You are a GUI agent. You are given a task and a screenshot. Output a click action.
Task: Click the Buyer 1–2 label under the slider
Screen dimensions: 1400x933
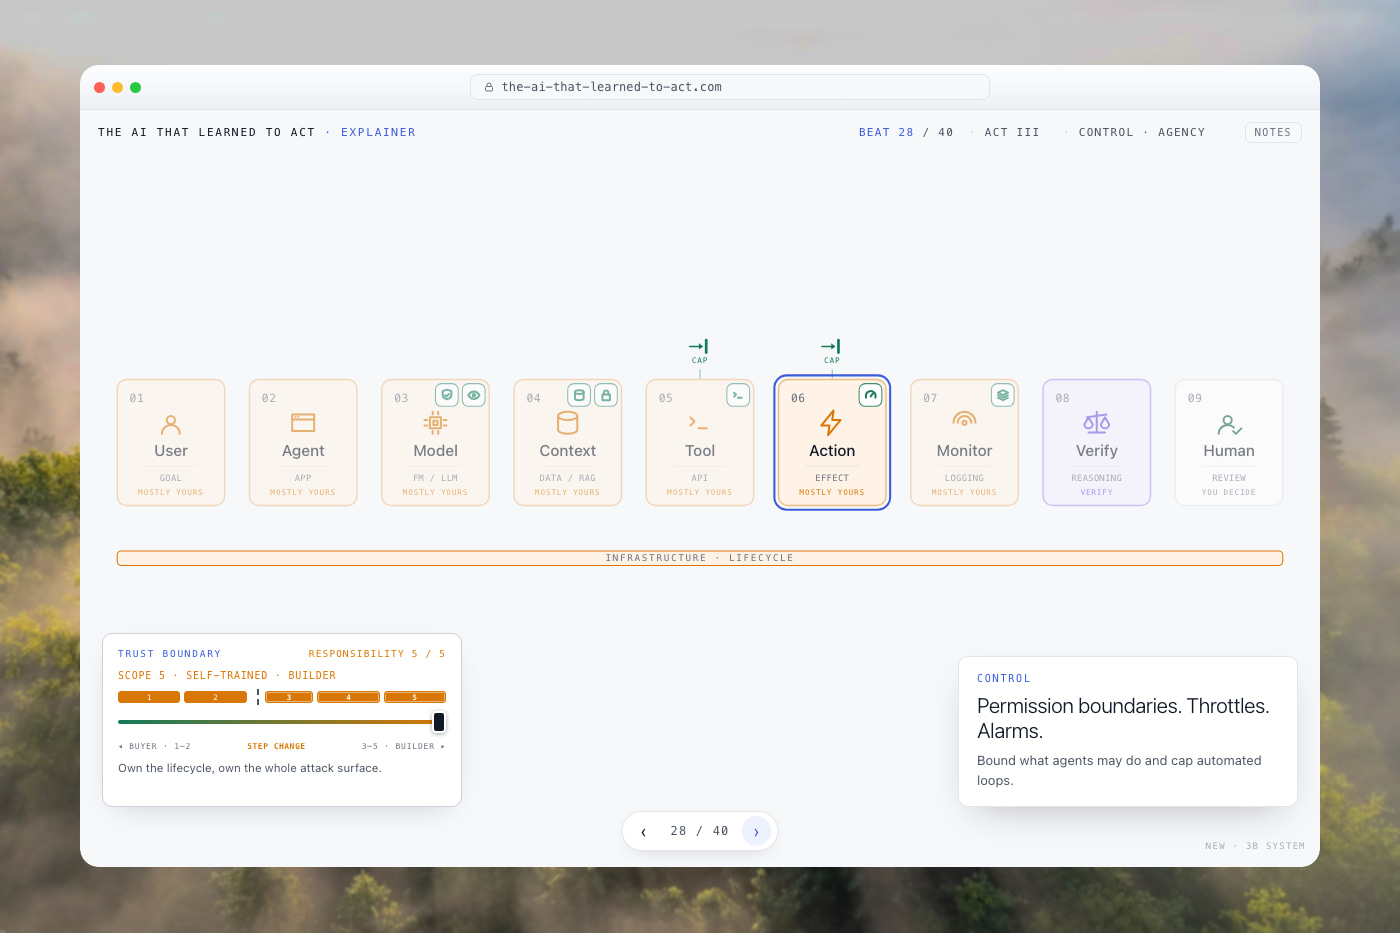pos(155,746)
